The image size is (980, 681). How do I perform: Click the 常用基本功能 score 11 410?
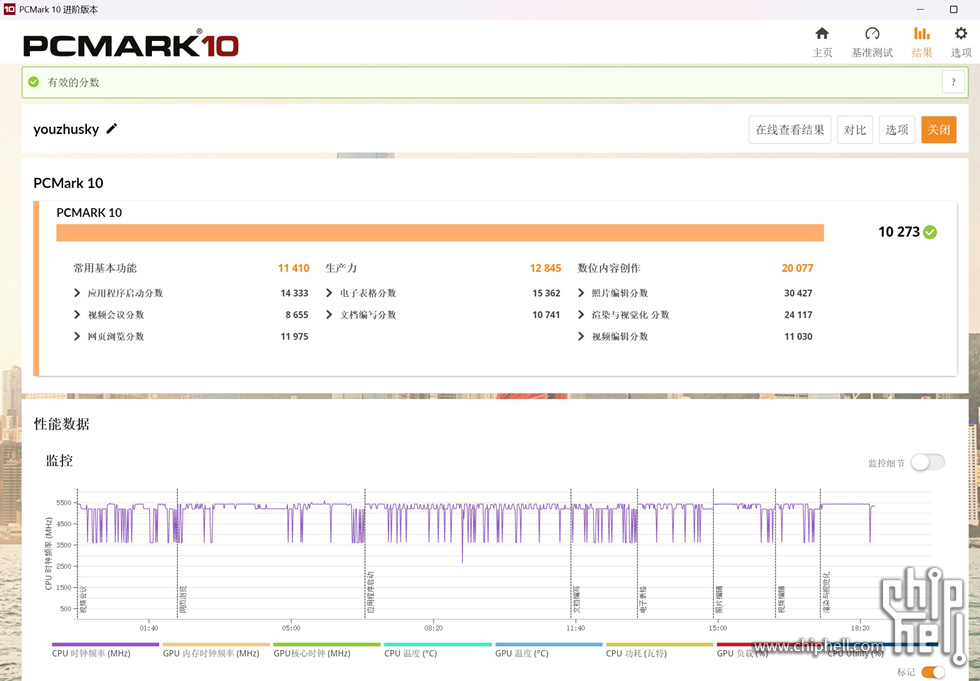point(294,268)
